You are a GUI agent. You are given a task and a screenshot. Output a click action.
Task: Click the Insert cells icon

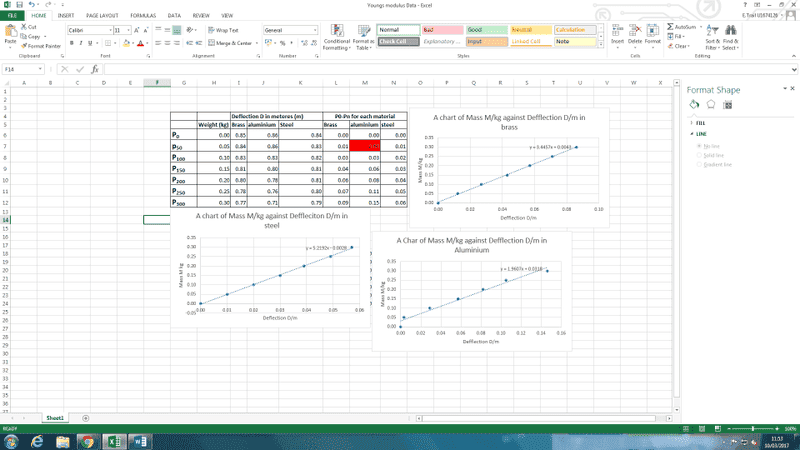(617, 35)
